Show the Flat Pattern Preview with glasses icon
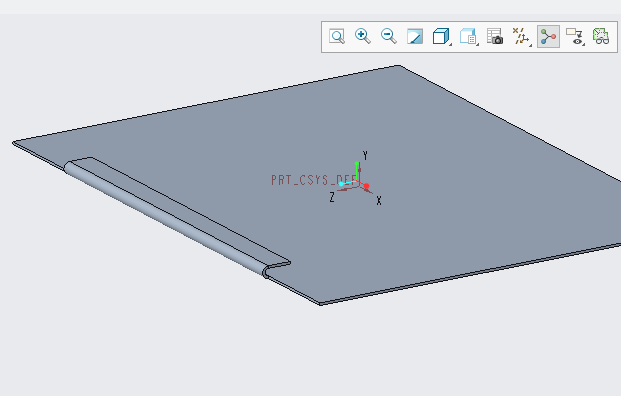Image resolution: width=621 pixels, height=396 pixels. coord(601,36)
